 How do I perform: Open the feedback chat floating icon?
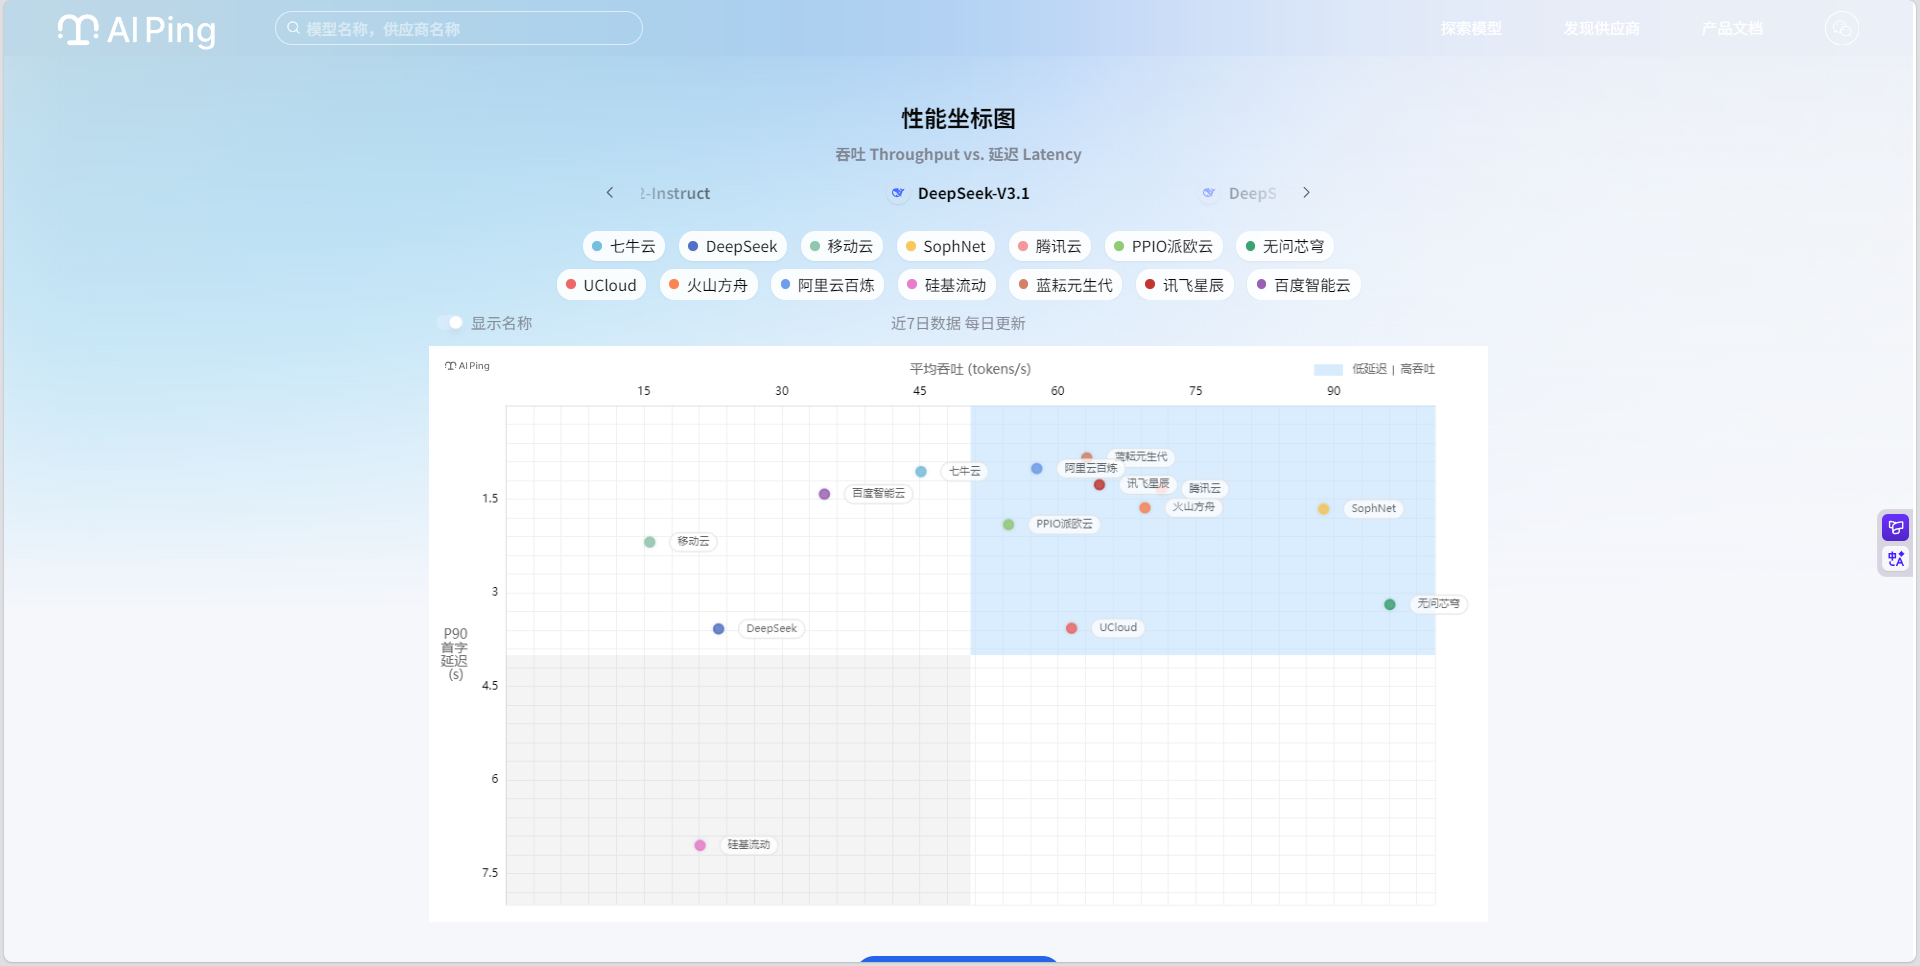1896,527
